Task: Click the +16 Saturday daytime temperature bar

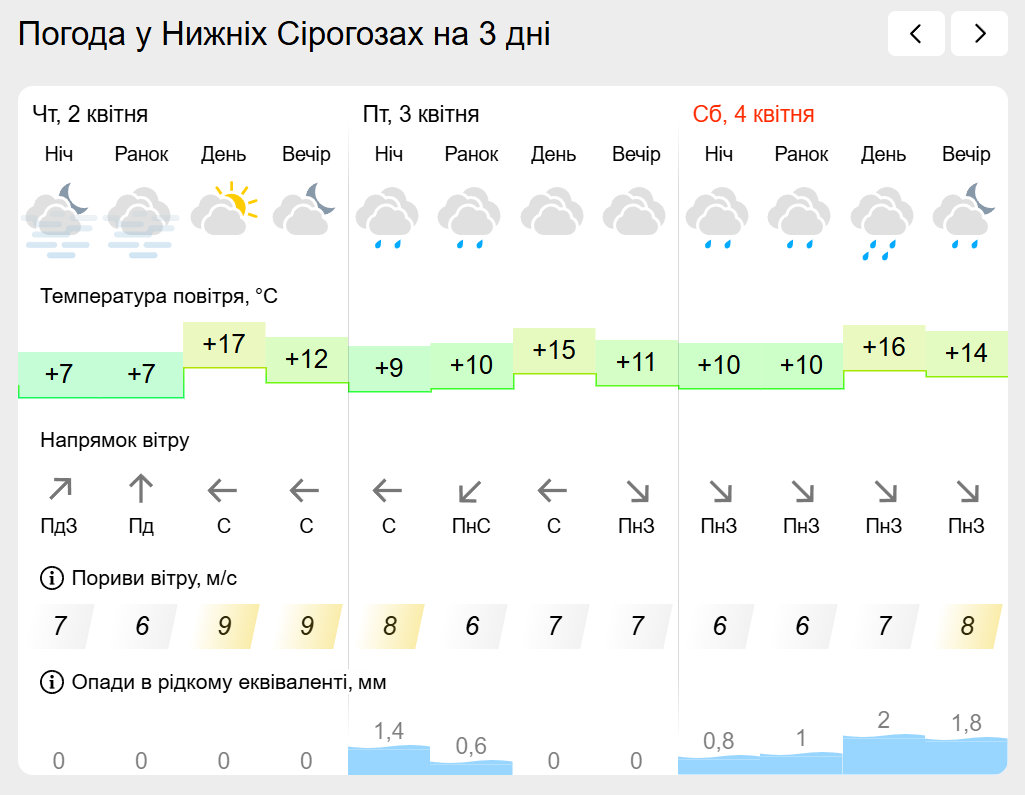Action: click(884, 348)
